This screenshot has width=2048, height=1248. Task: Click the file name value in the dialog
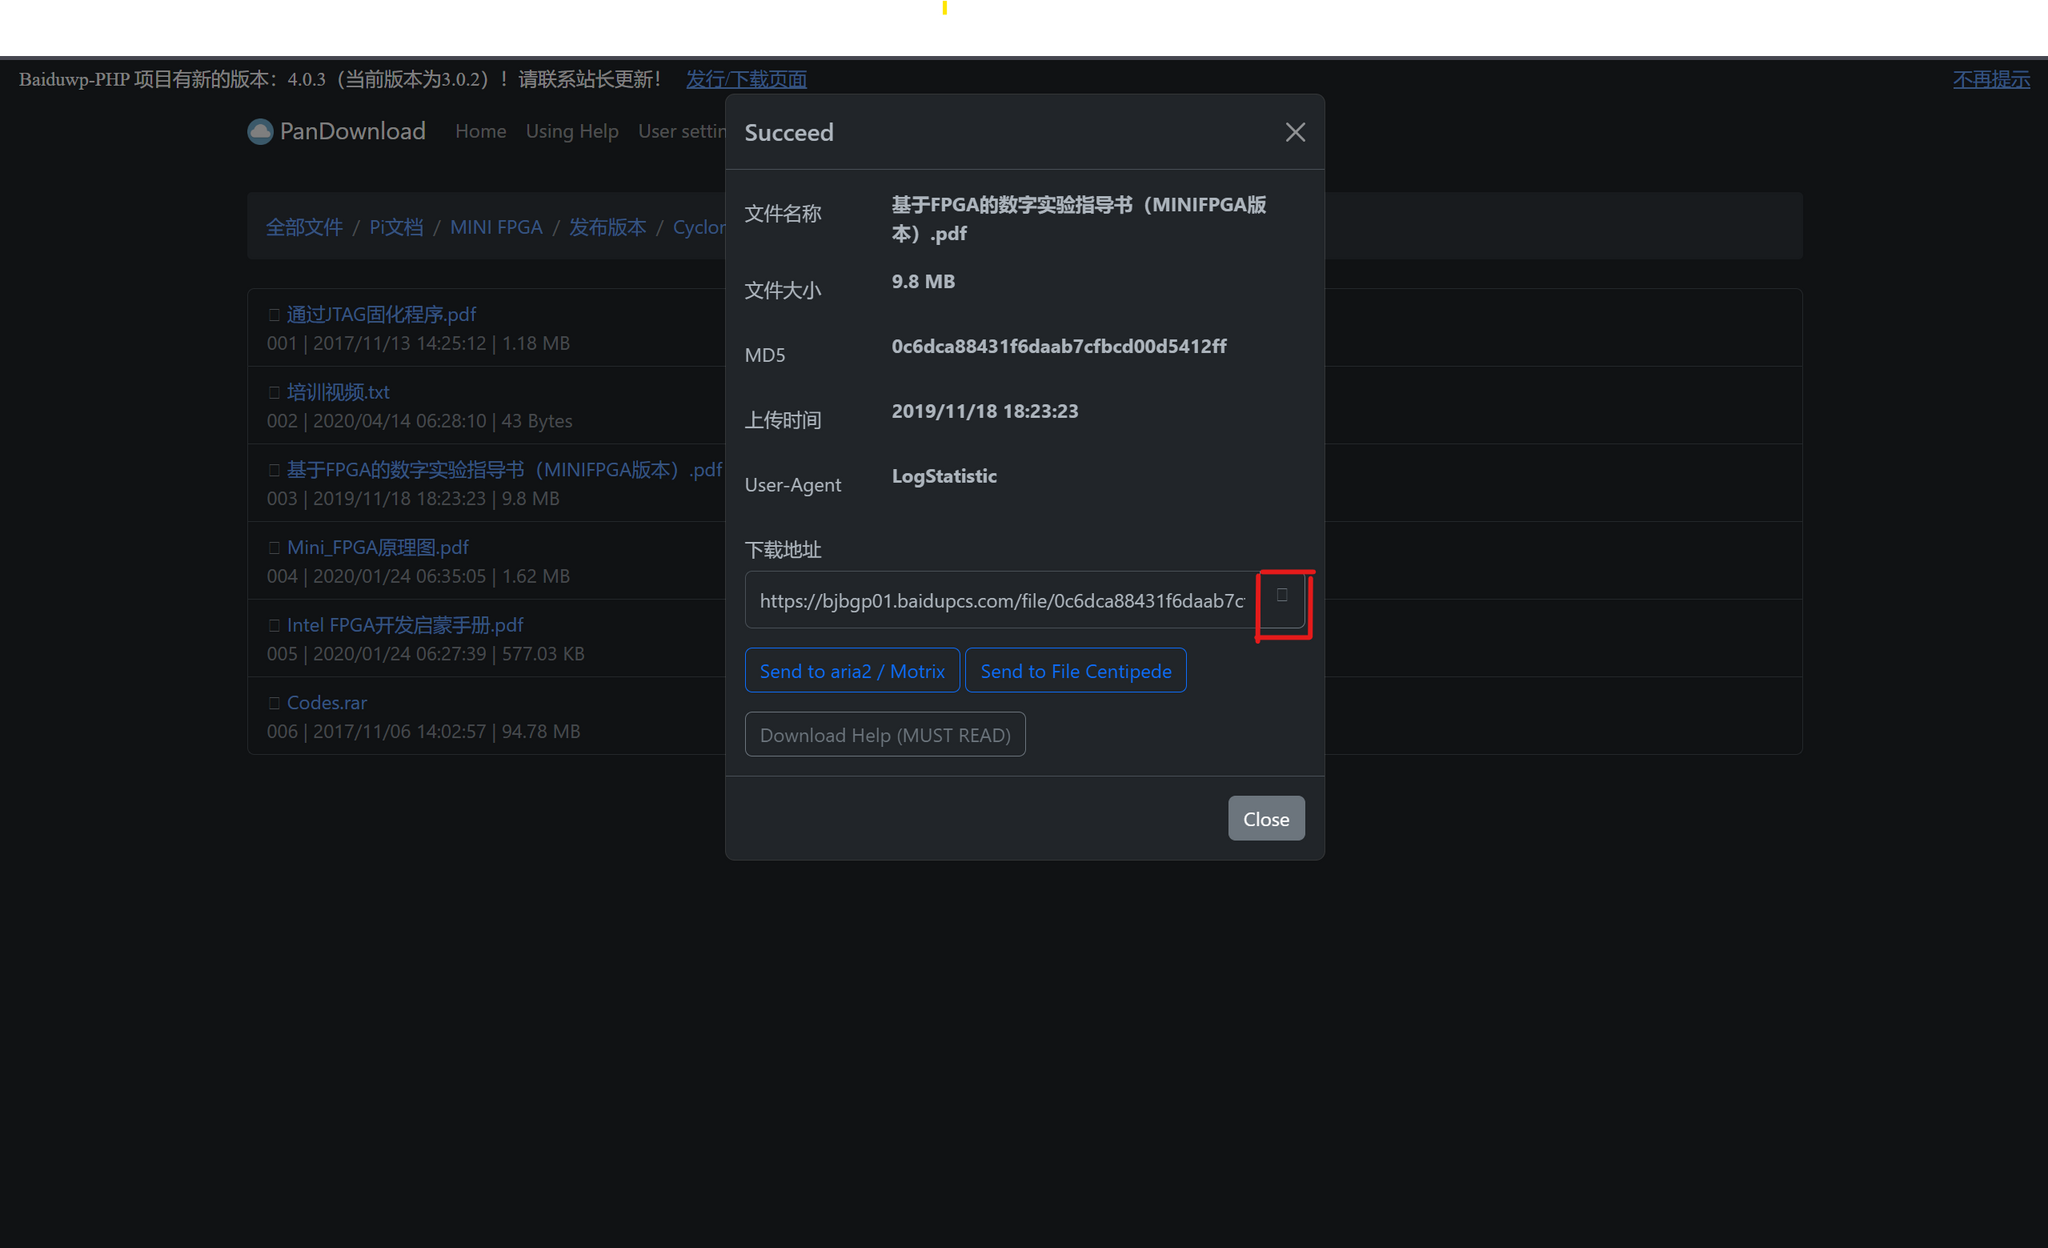click(1079, 218)
